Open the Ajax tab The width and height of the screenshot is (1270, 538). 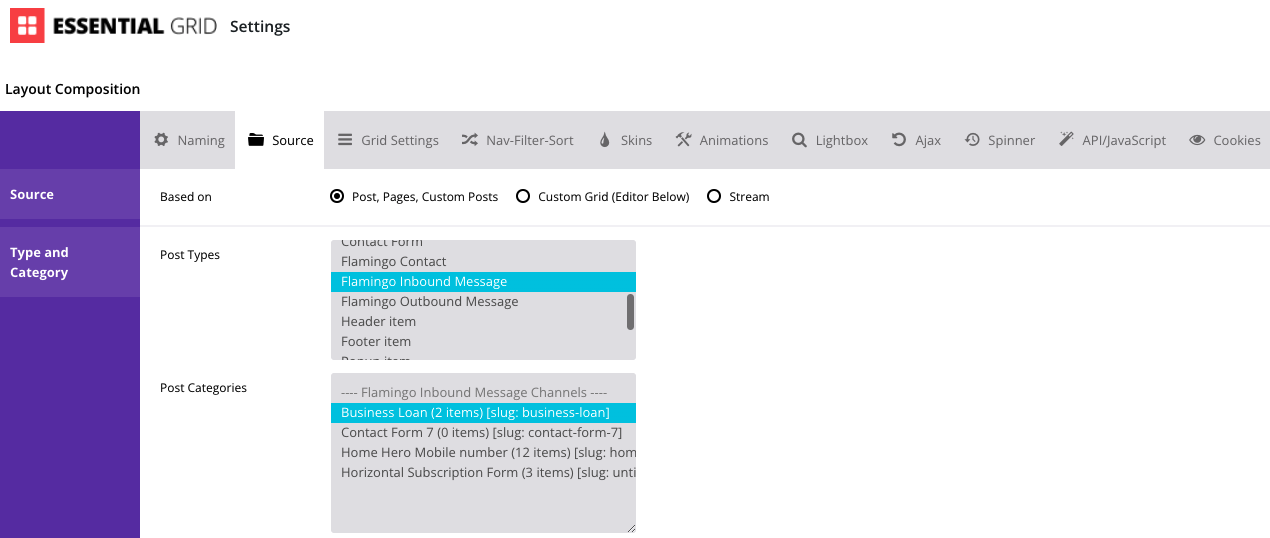(916, 140)
